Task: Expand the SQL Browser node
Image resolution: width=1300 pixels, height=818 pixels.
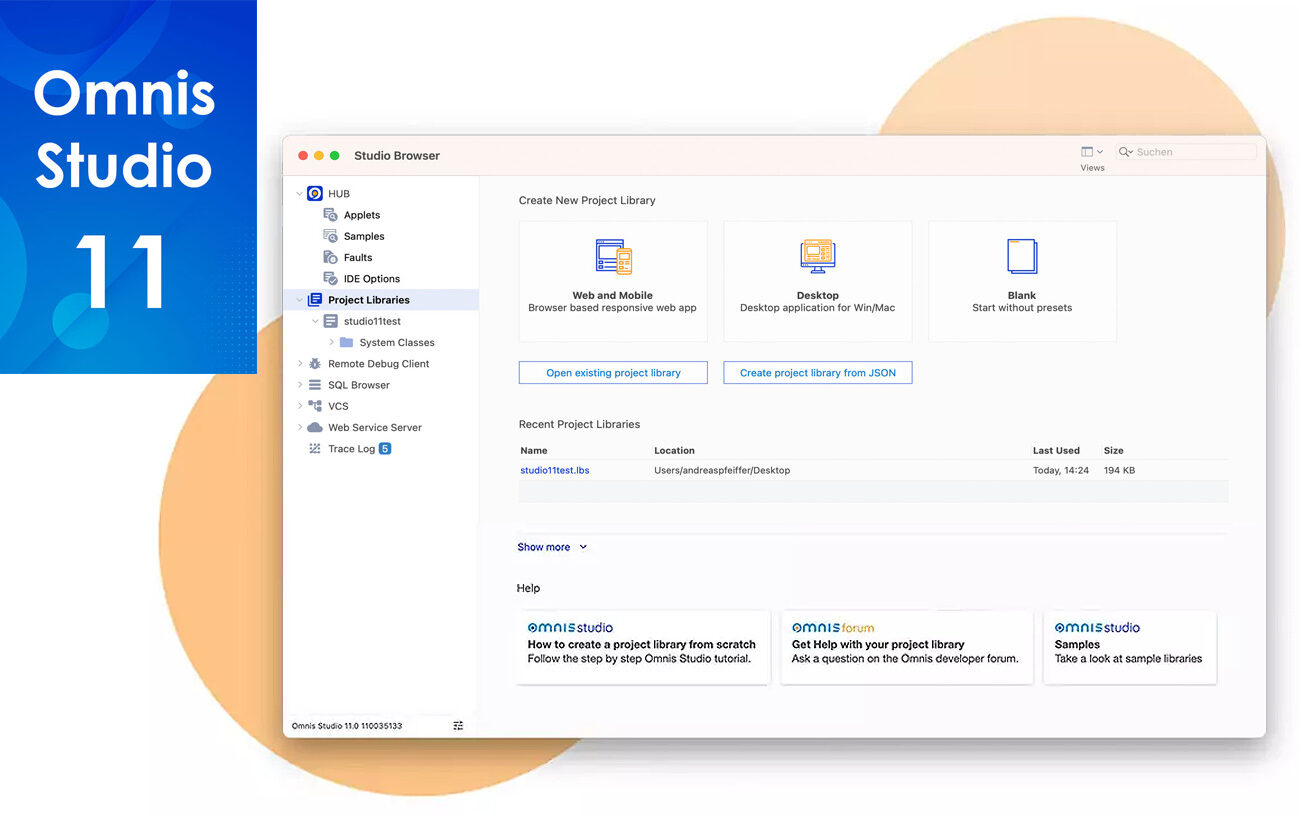Action: point(299,385)
